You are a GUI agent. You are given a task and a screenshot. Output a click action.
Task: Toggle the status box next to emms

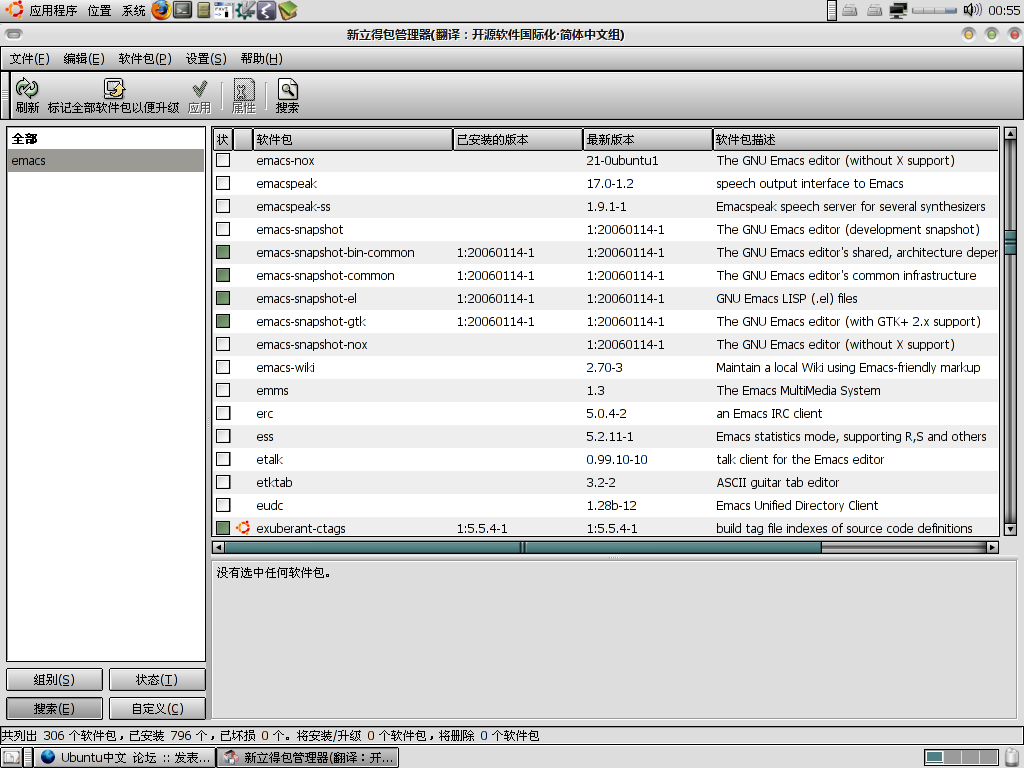point(223,391)
